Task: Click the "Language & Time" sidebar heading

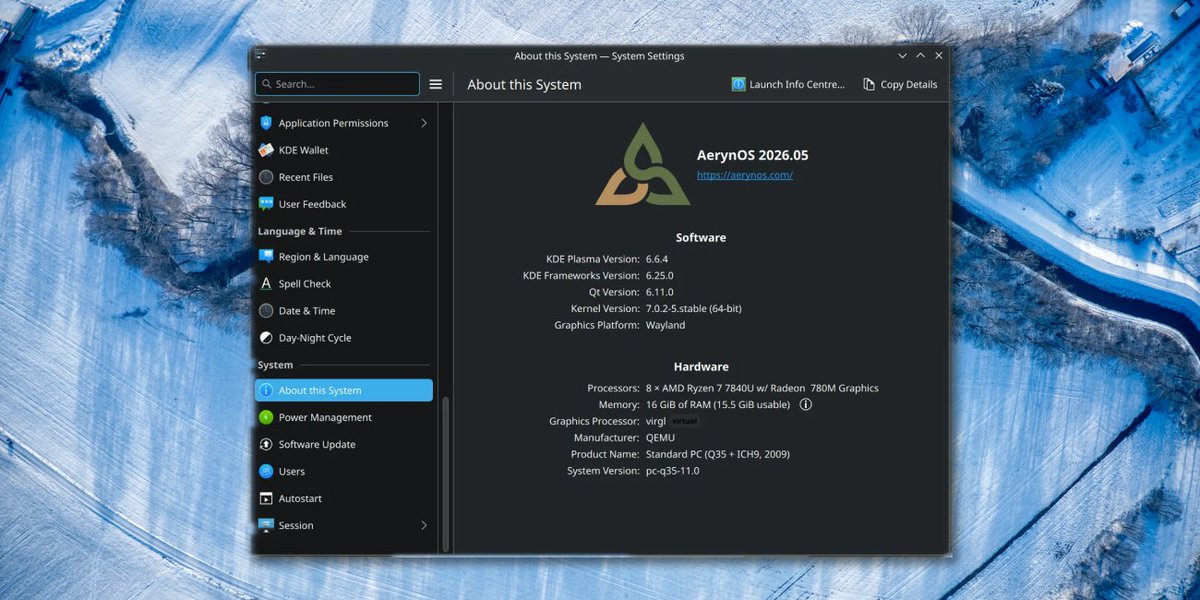Action: (300, 231)
